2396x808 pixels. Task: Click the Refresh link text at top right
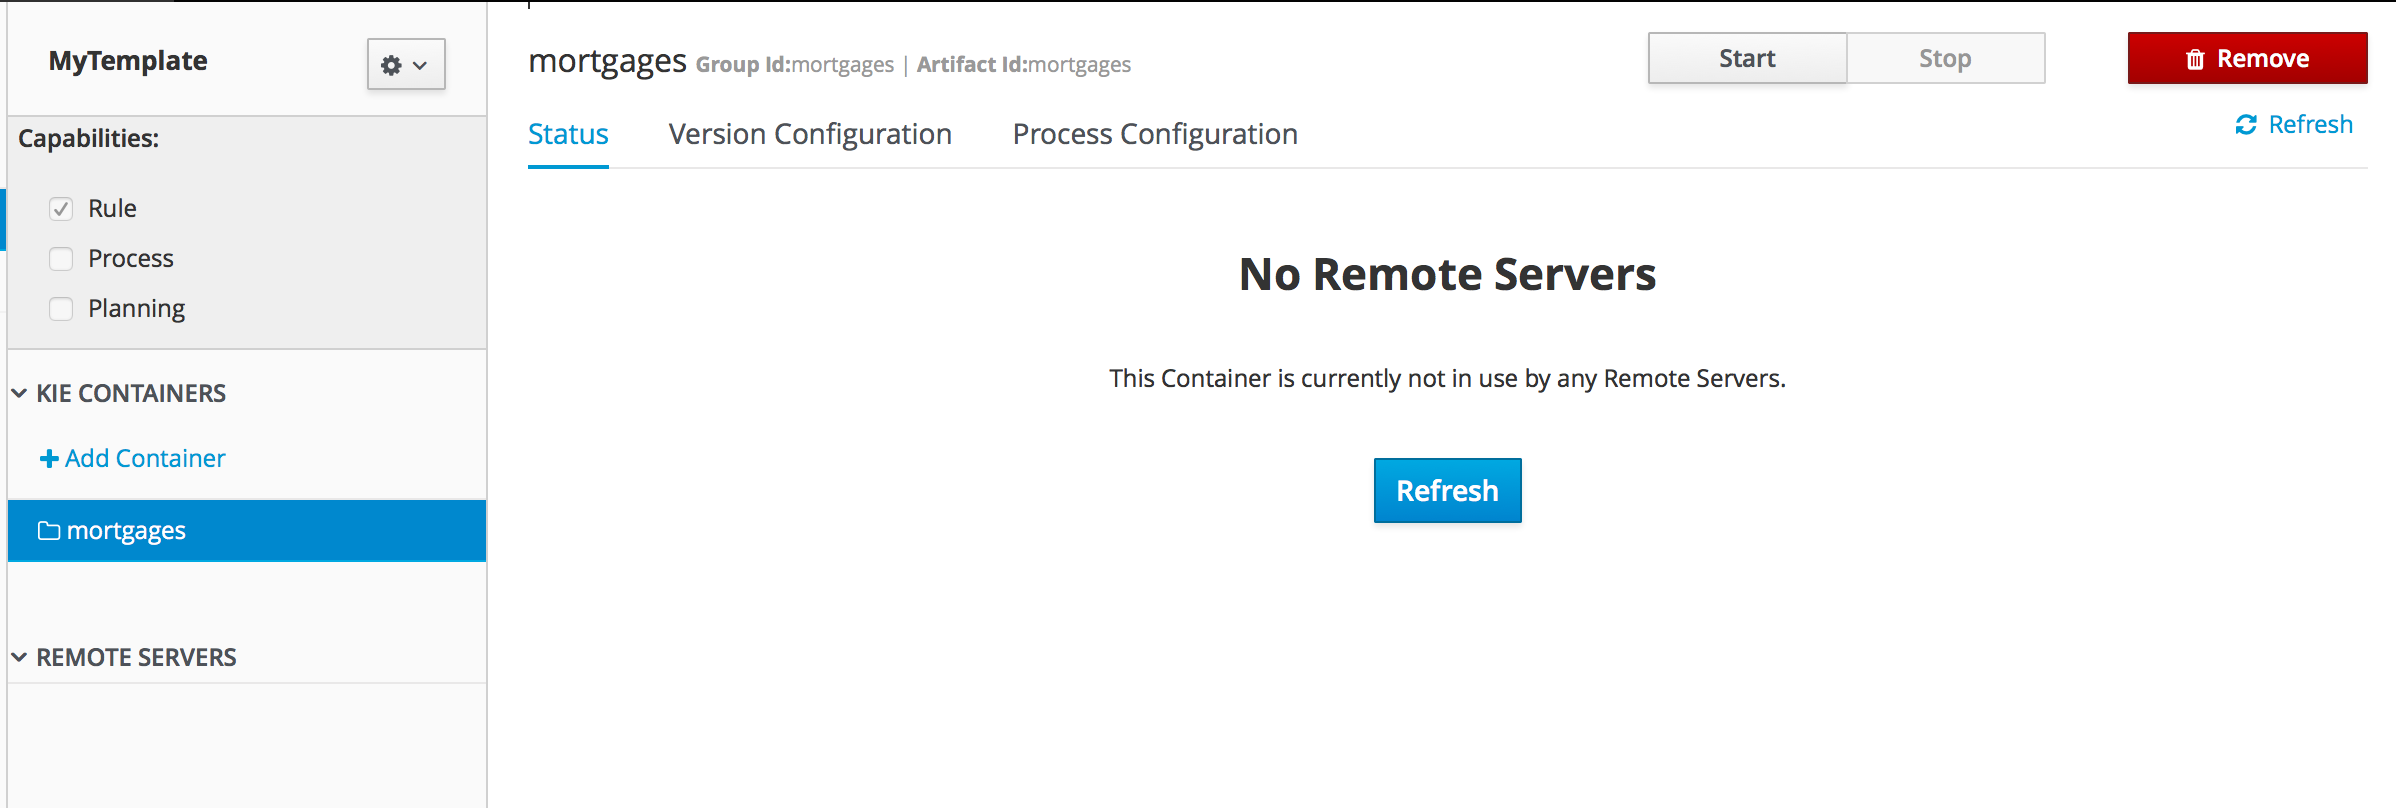point(2310,125)
